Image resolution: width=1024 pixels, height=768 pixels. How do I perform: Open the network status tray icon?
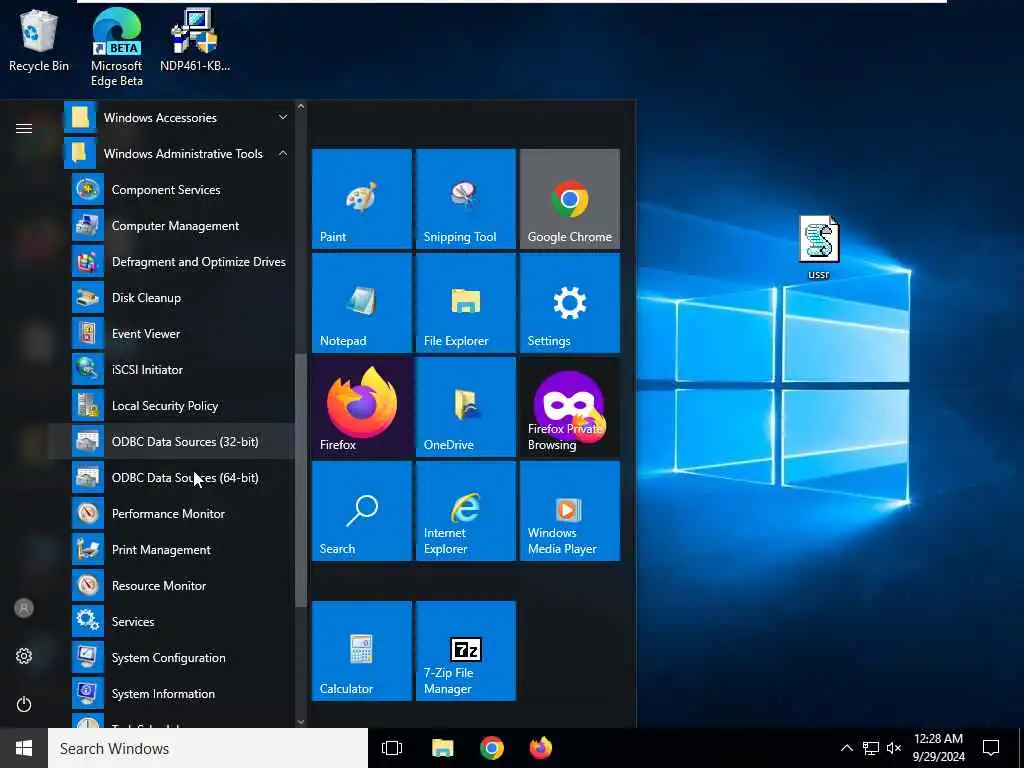coord(871,748)
